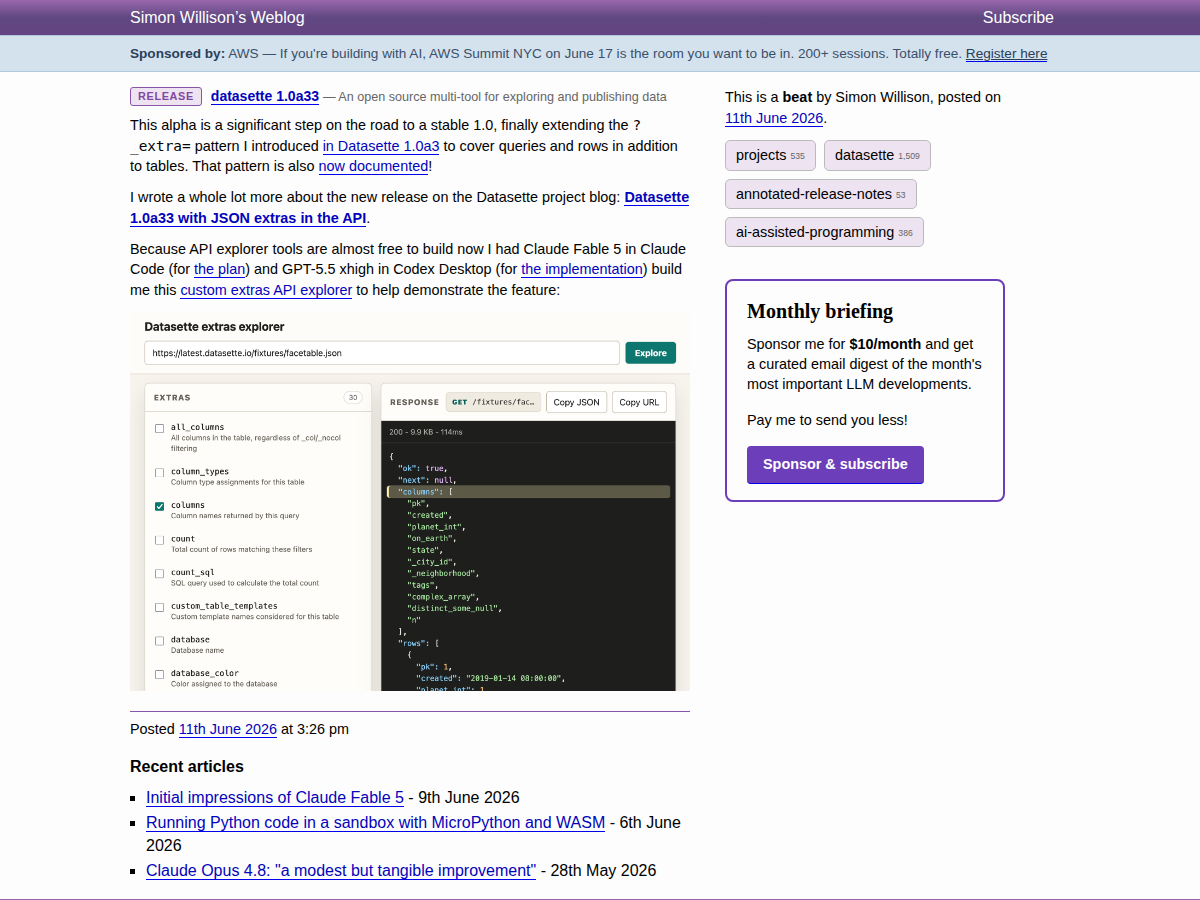1200x900 pixels.
Task: Toggle the custom_table_templates checkbox
Action: [160, 607]
